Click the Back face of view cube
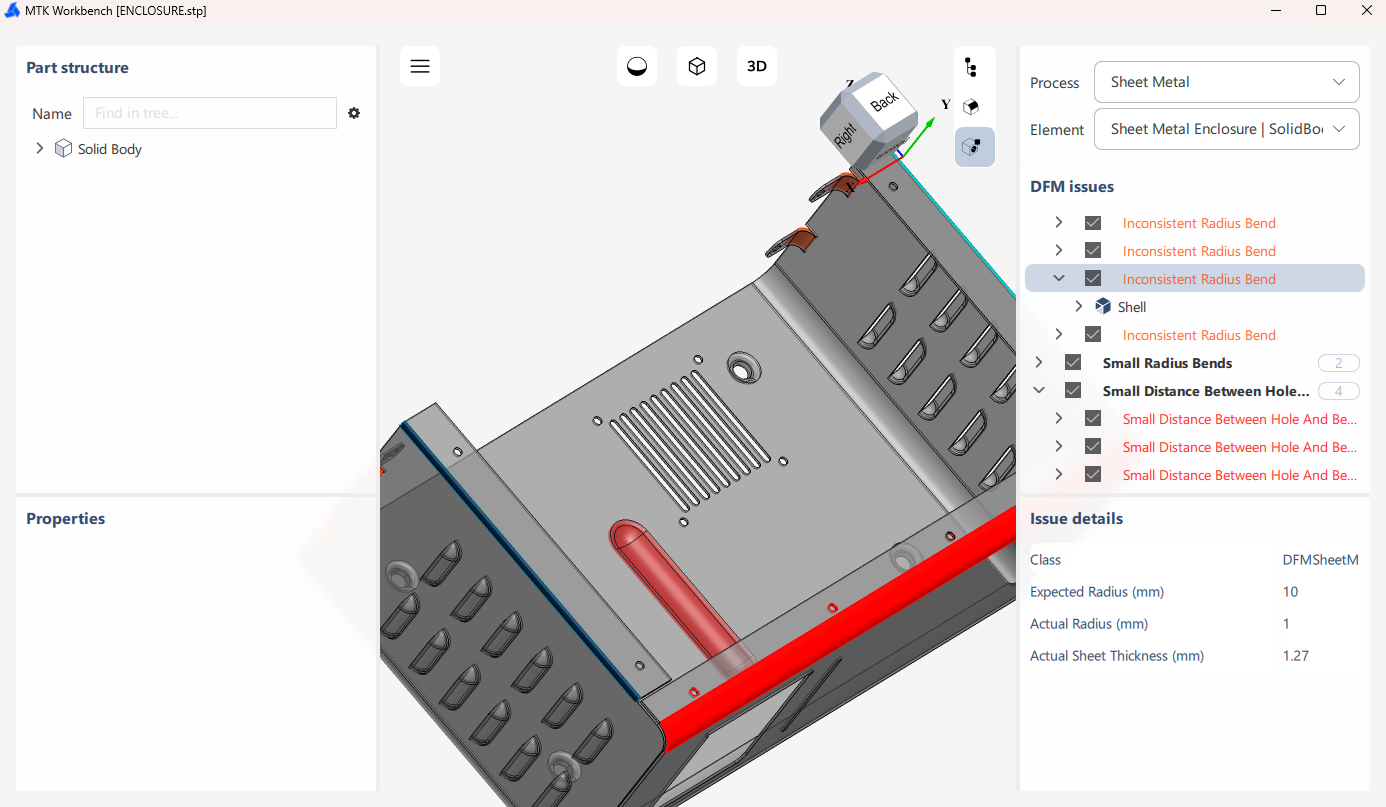The height and width of the screenshot is (807, 1386). 884,100
